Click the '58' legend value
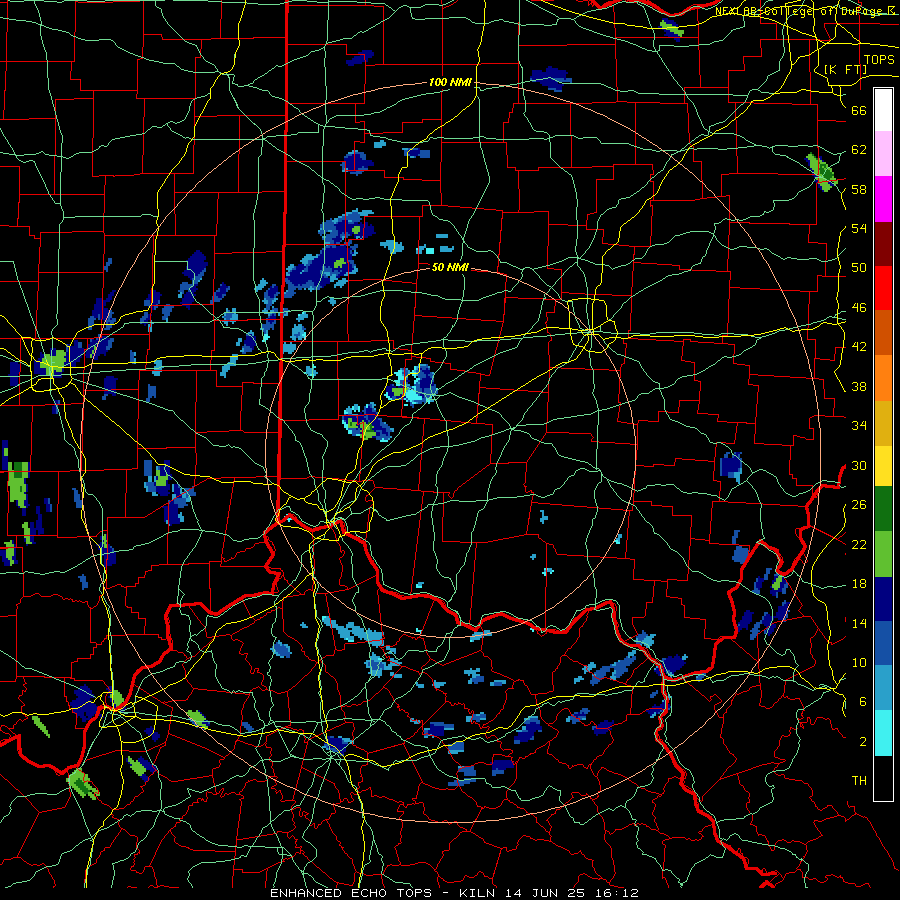 (x=859, y=190)
